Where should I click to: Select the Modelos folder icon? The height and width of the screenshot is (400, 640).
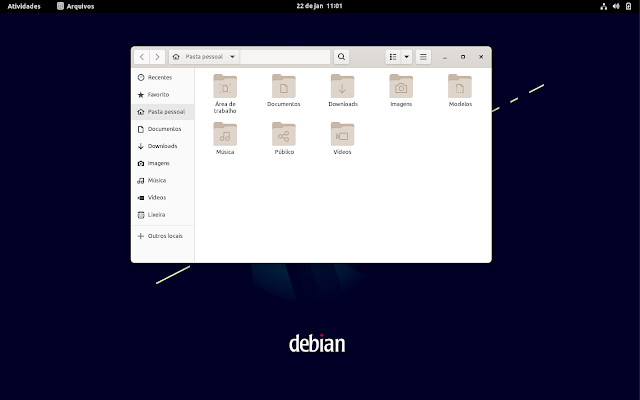click(x=460, y=86)
